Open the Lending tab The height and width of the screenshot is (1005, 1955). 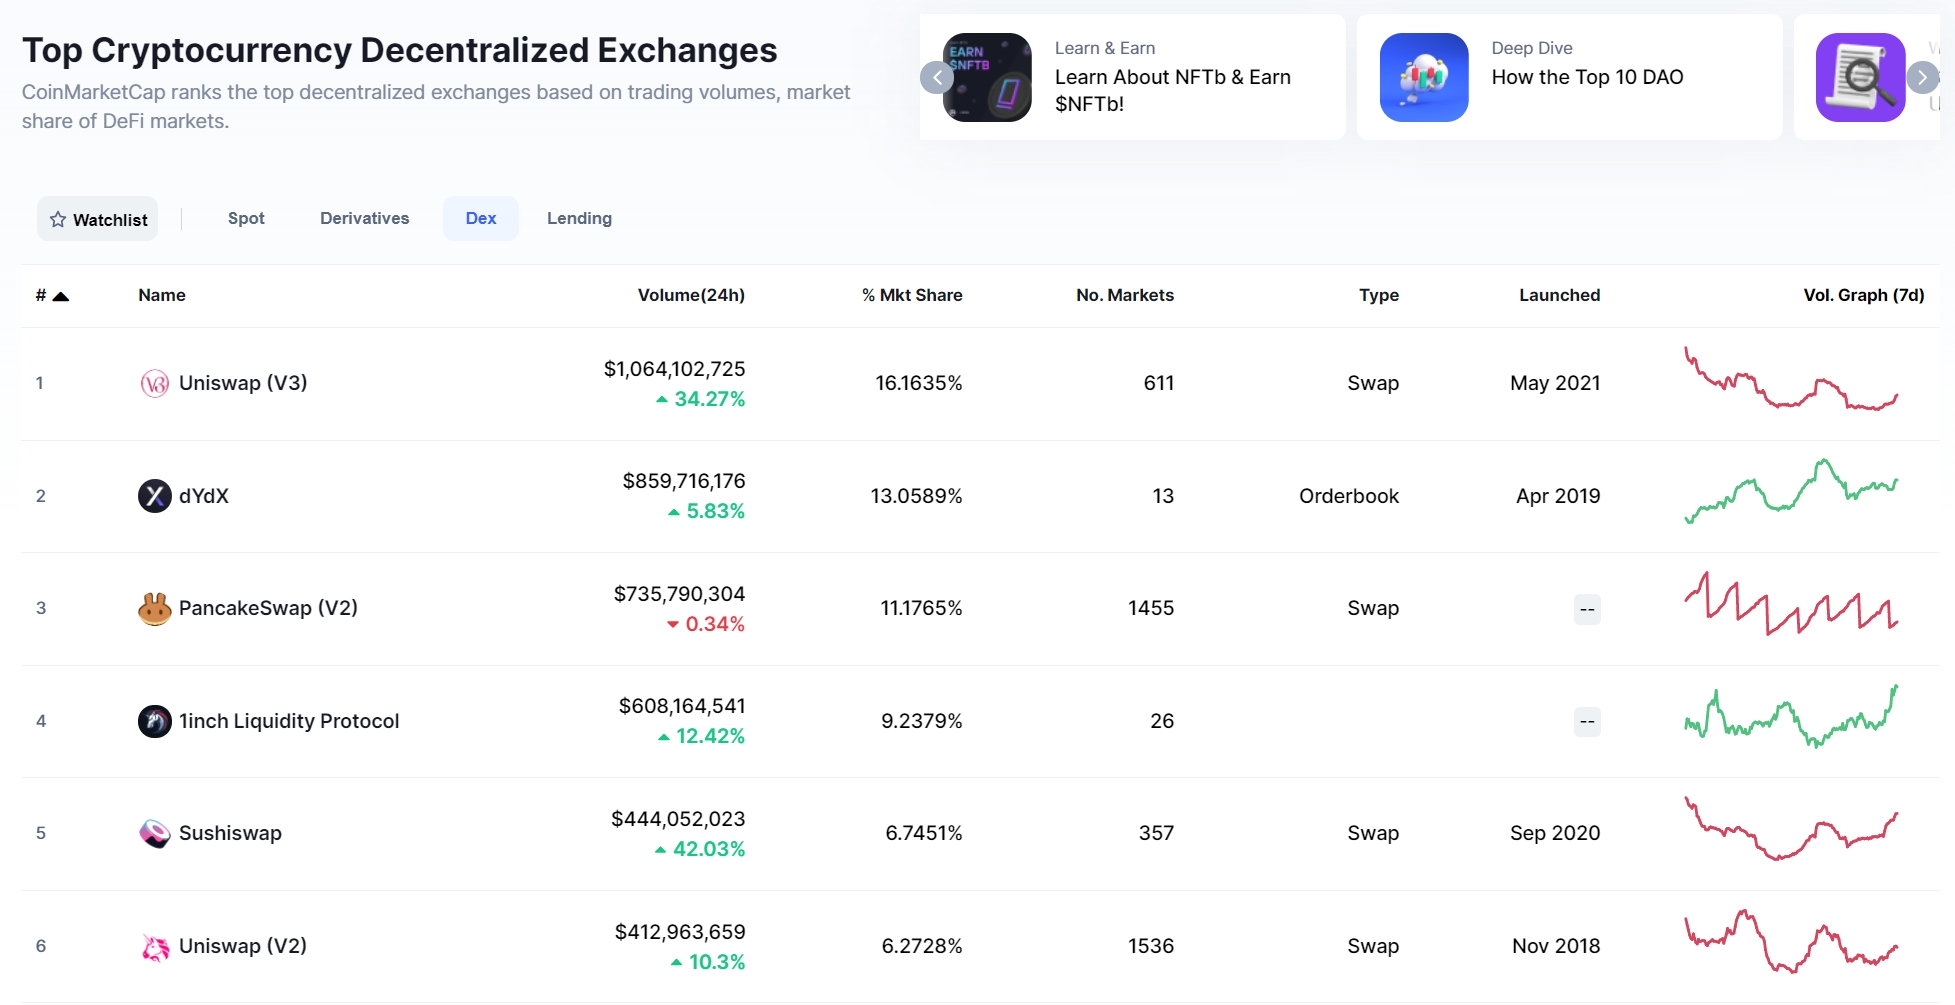pos(579,218)
